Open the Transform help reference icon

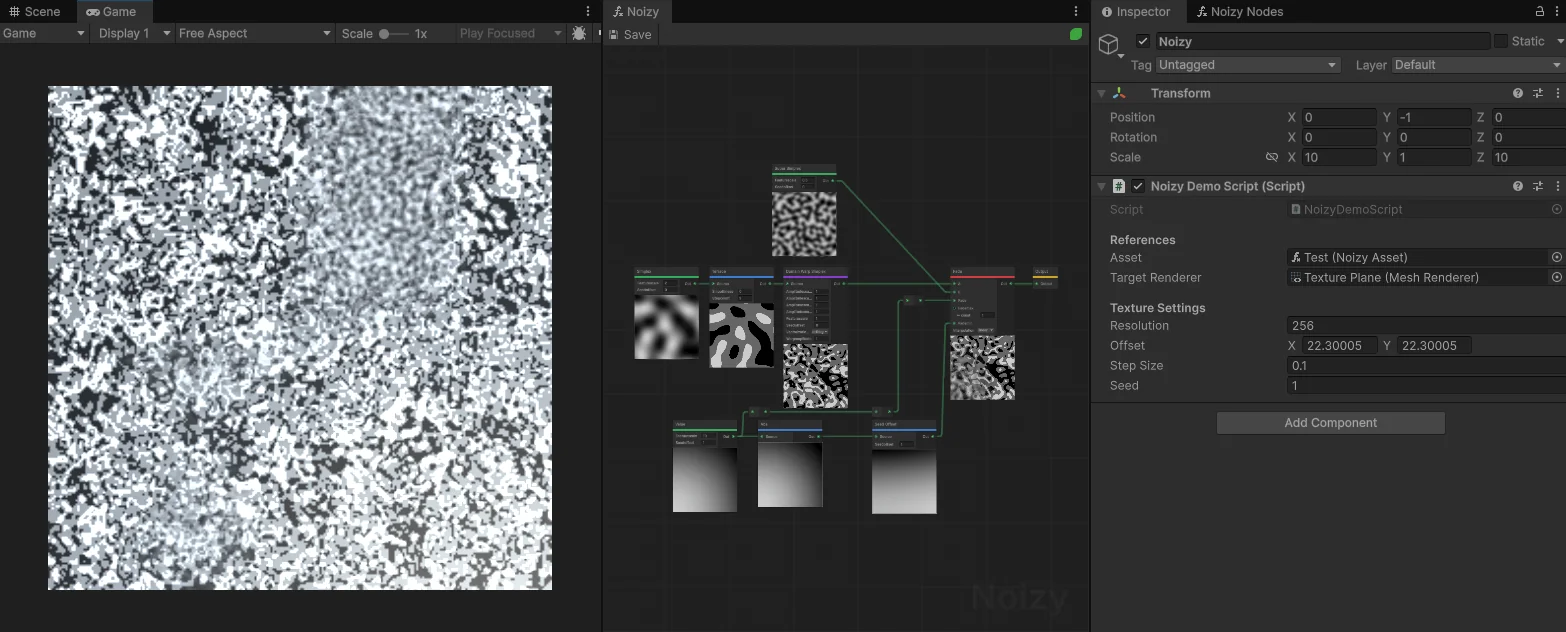pos(1518,93)
